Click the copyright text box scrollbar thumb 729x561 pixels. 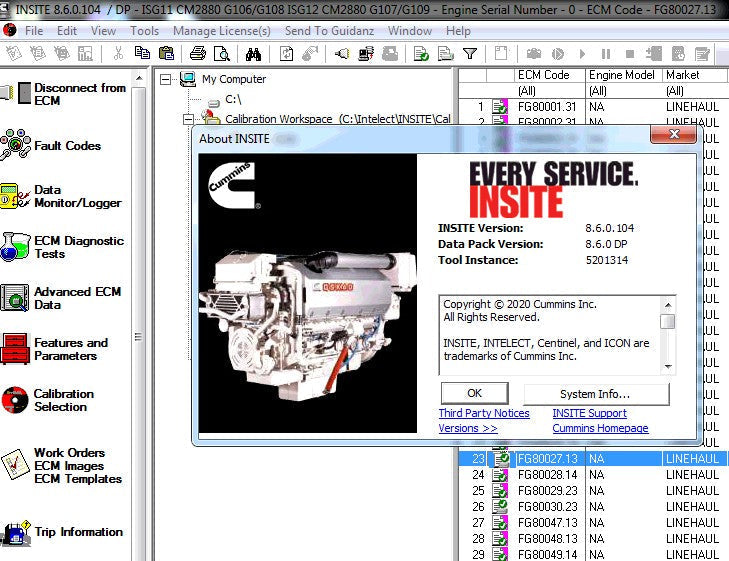[x=668, y=321]
